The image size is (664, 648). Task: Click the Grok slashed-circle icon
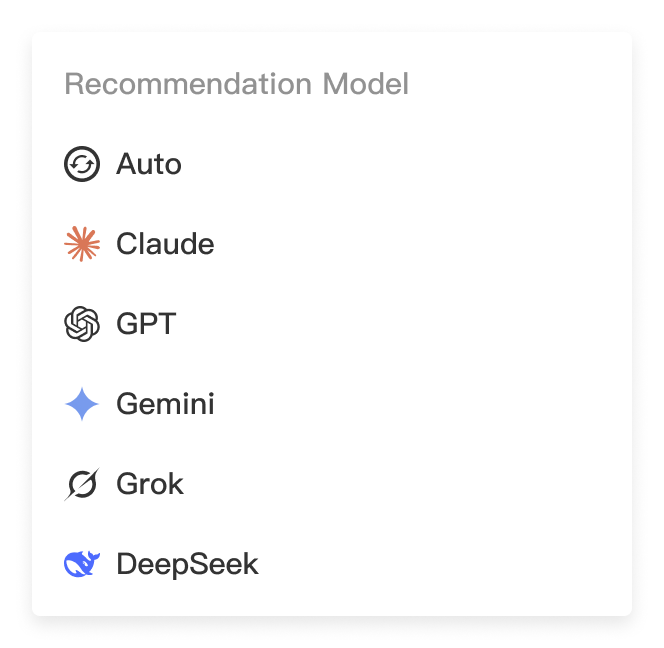coord(82,484)
